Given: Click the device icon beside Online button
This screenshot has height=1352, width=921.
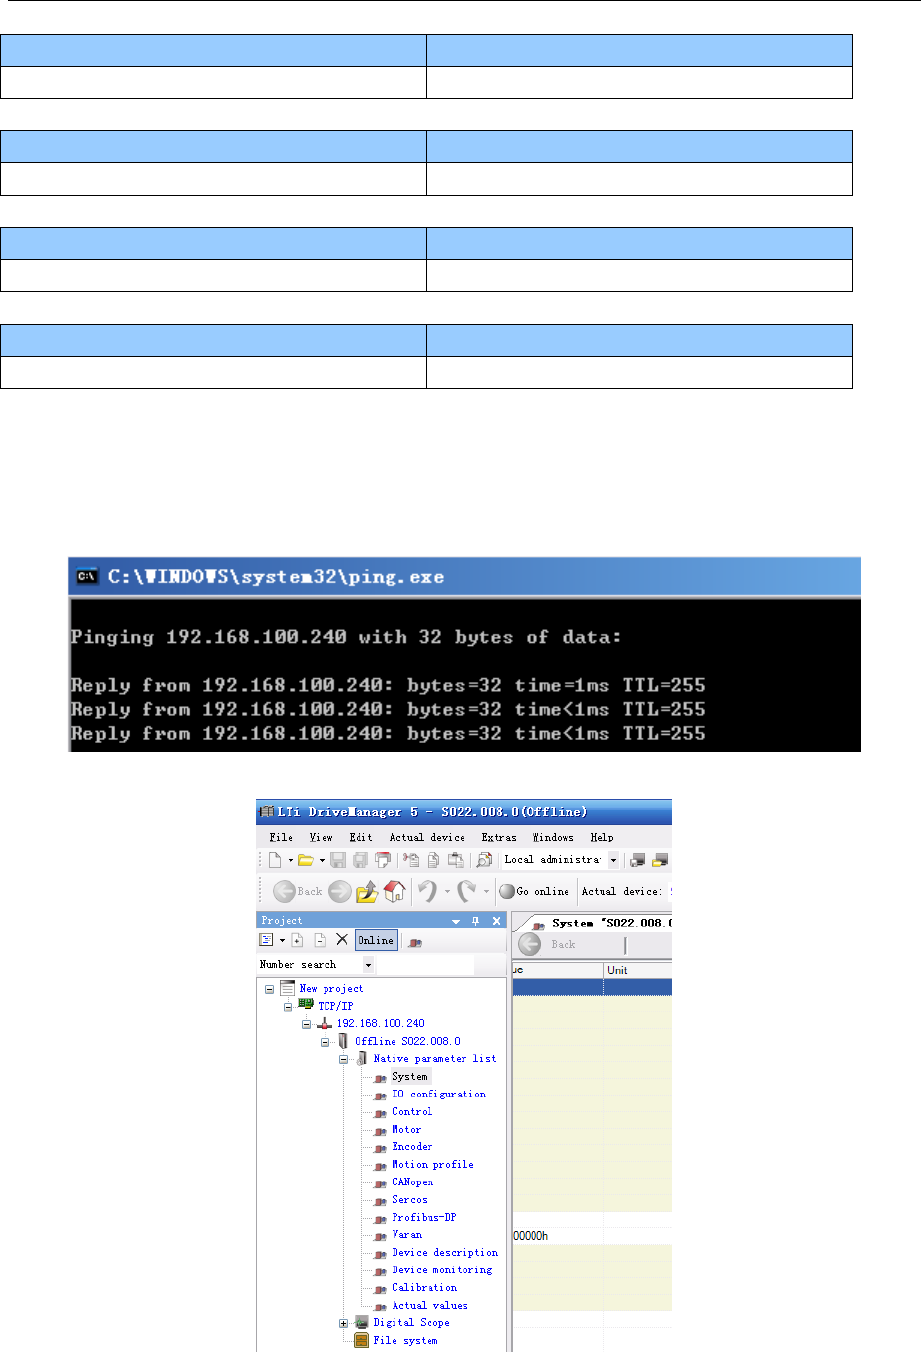Looking at the screenshot, I should tap(415, 941).
